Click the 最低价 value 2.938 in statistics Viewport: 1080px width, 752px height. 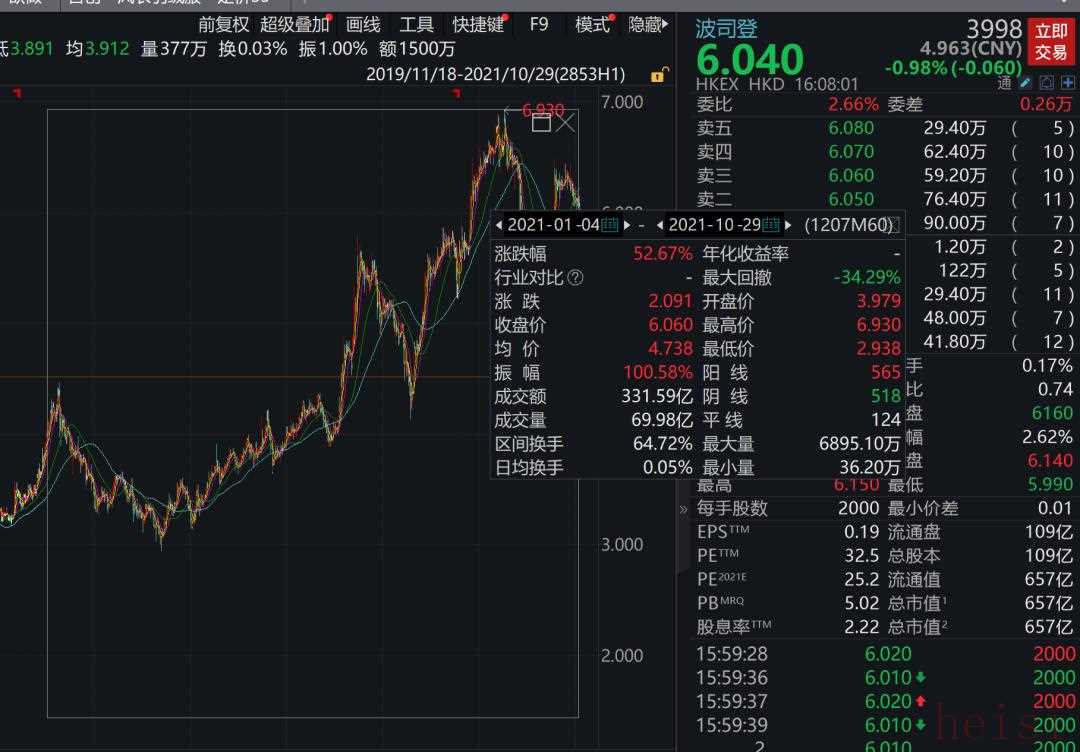click(879, 348)
